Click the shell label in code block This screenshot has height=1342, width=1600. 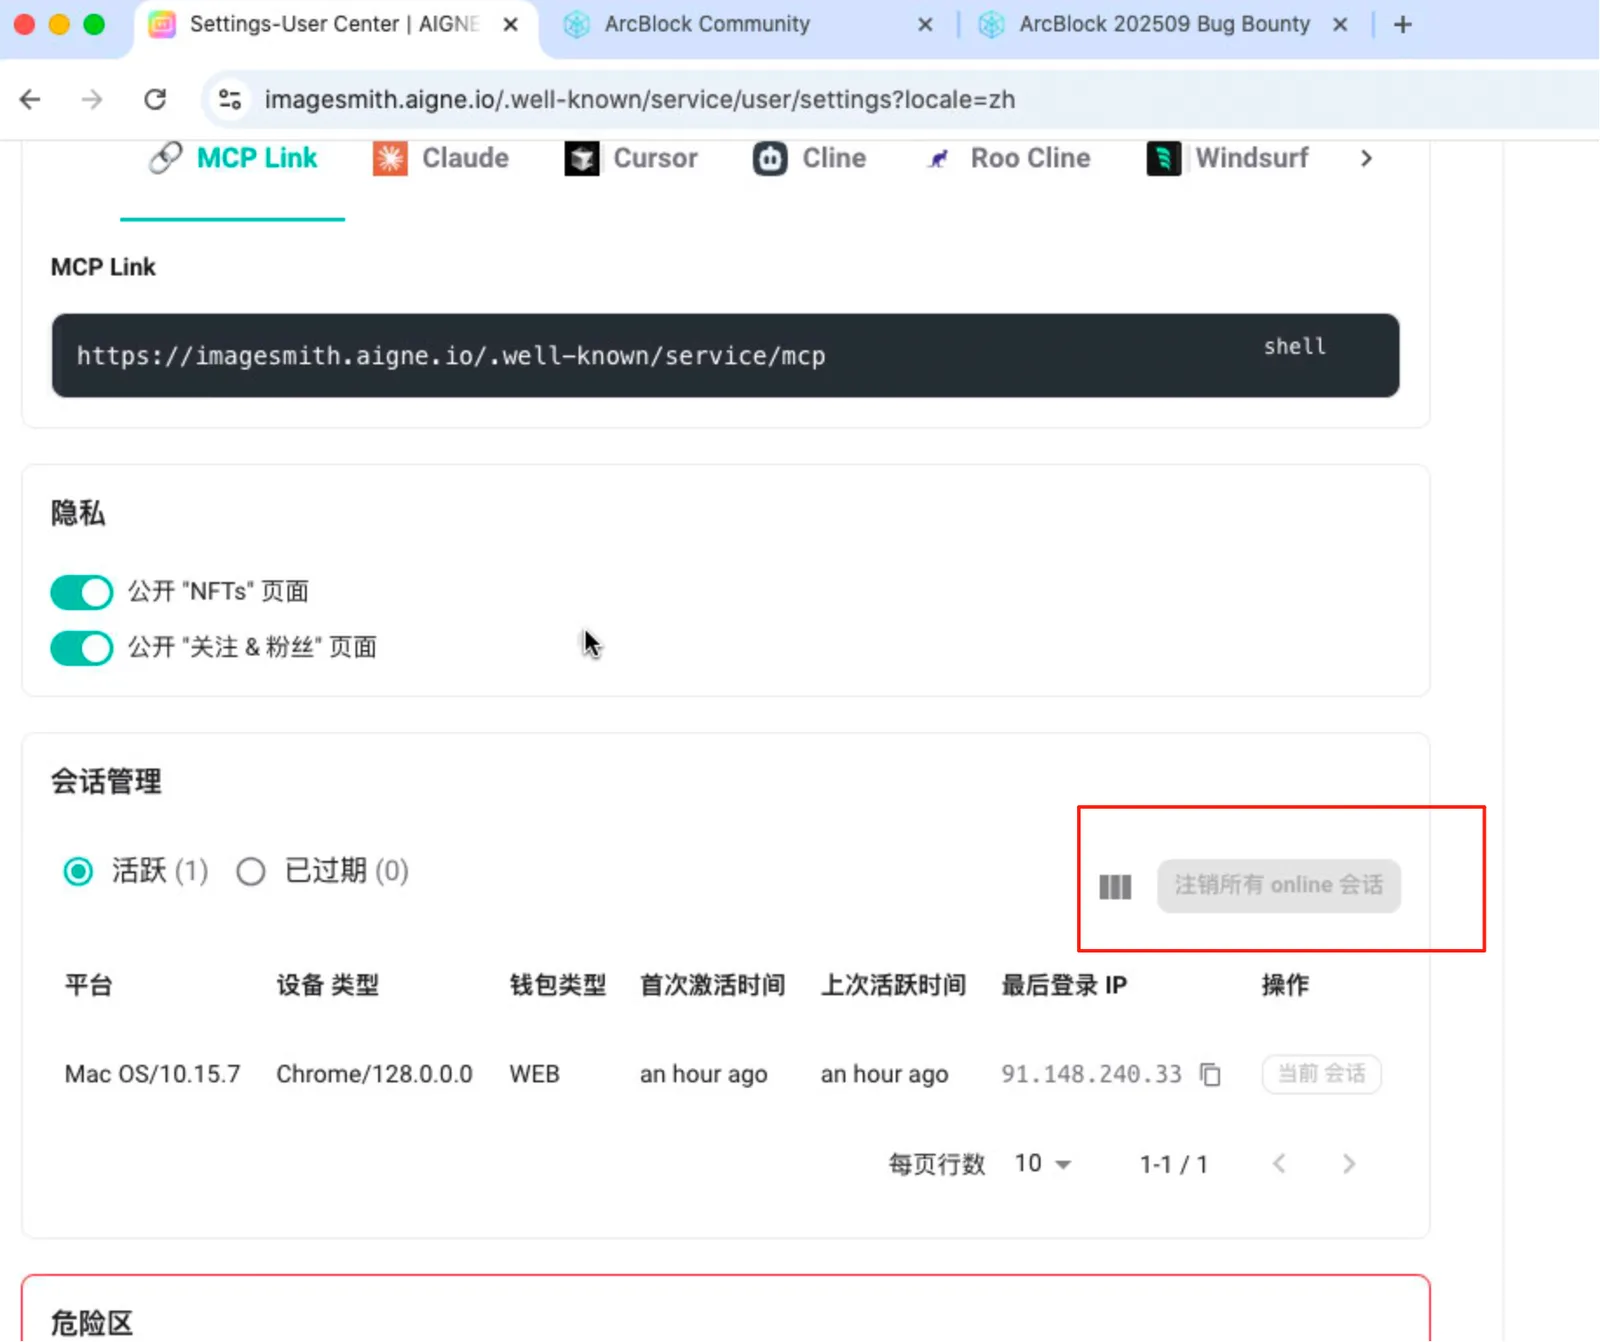click(1294, 346)
